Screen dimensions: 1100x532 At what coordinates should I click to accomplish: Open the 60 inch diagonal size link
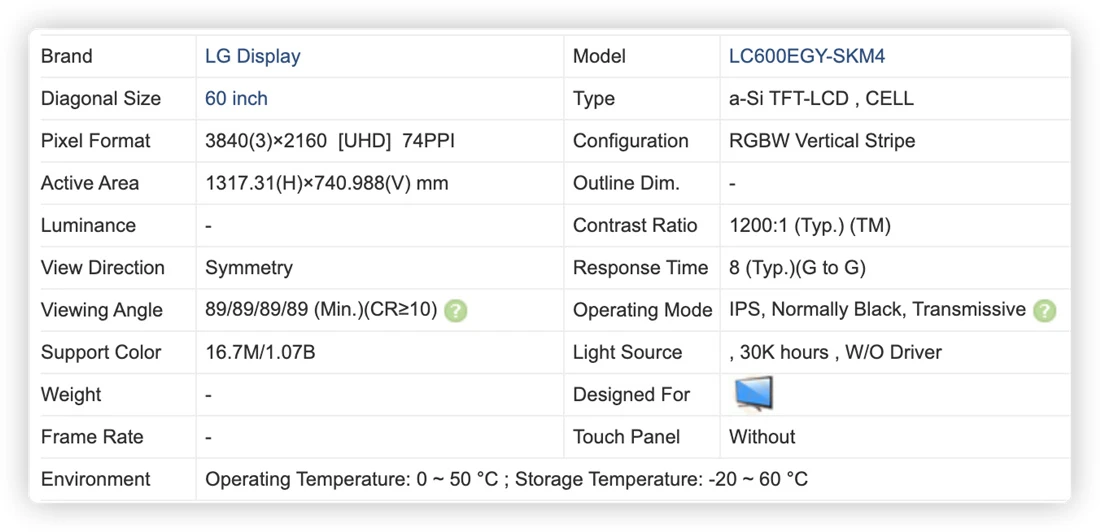click(x=236, y=98)
